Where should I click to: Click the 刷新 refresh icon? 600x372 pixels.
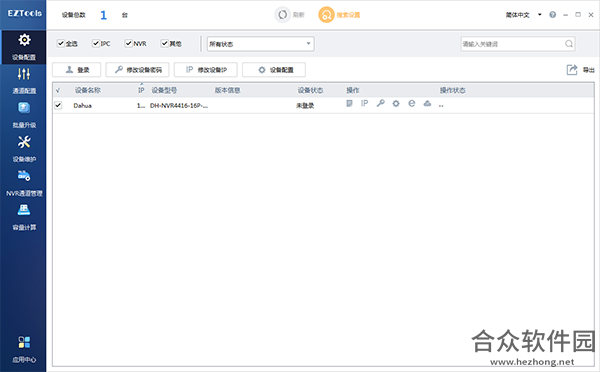282,15
